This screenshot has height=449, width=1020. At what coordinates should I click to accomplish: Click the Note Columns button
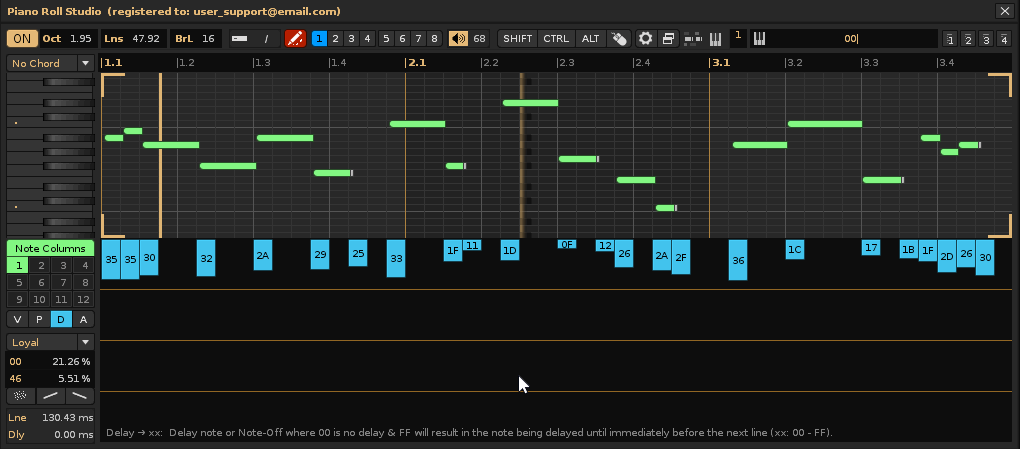(50, 248)
